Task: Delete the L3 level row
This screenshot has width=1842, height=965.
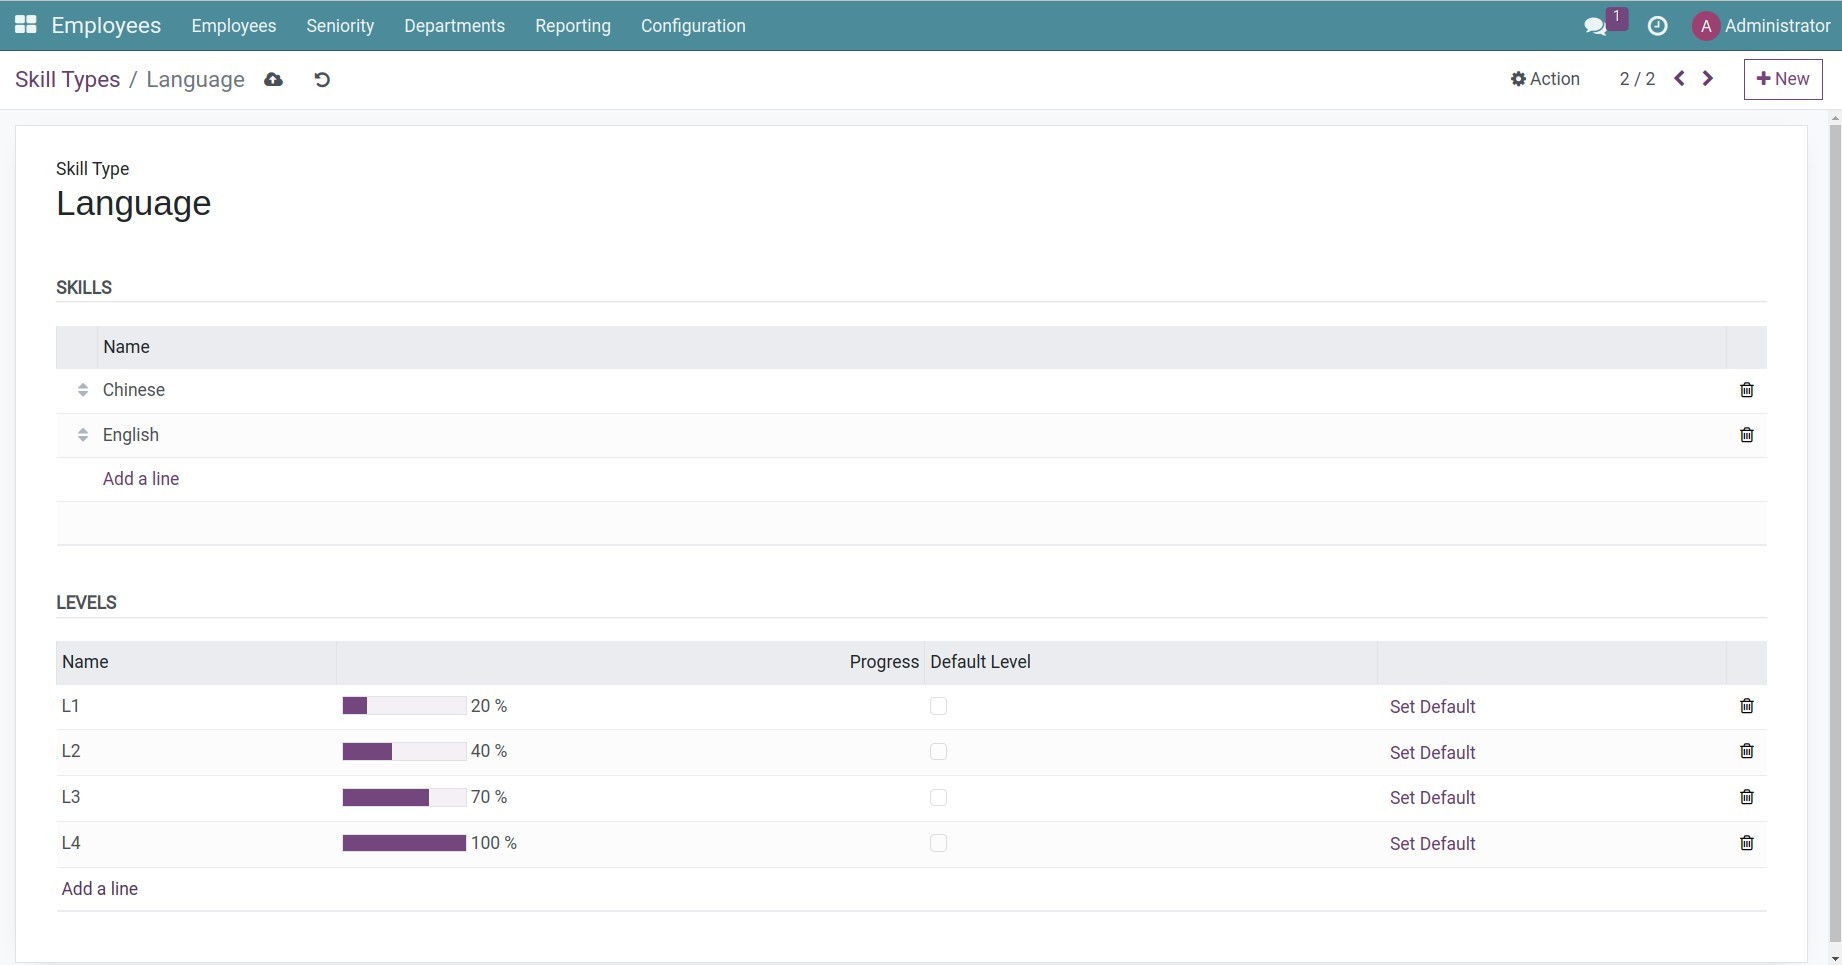Action: point(1746,797)
